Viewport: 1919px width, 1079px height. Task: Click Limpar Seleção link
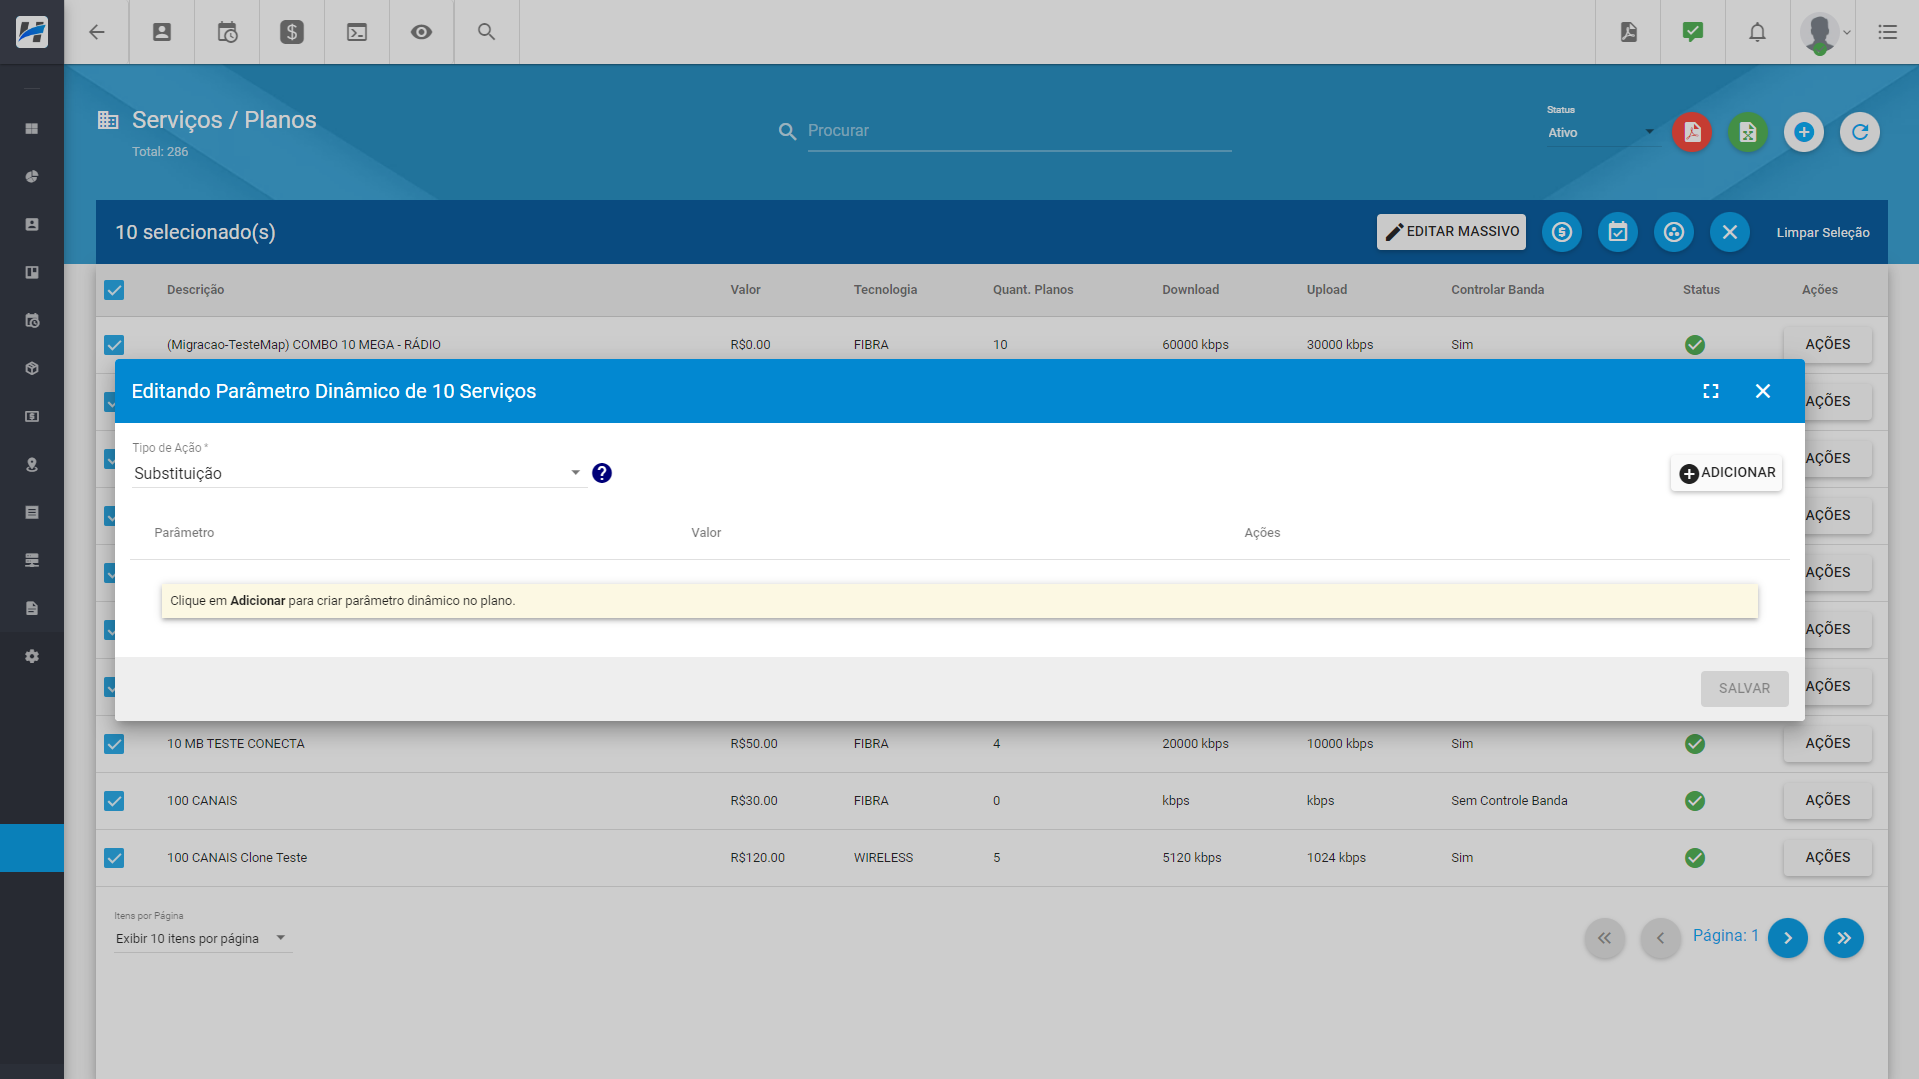coord(1822,232)
